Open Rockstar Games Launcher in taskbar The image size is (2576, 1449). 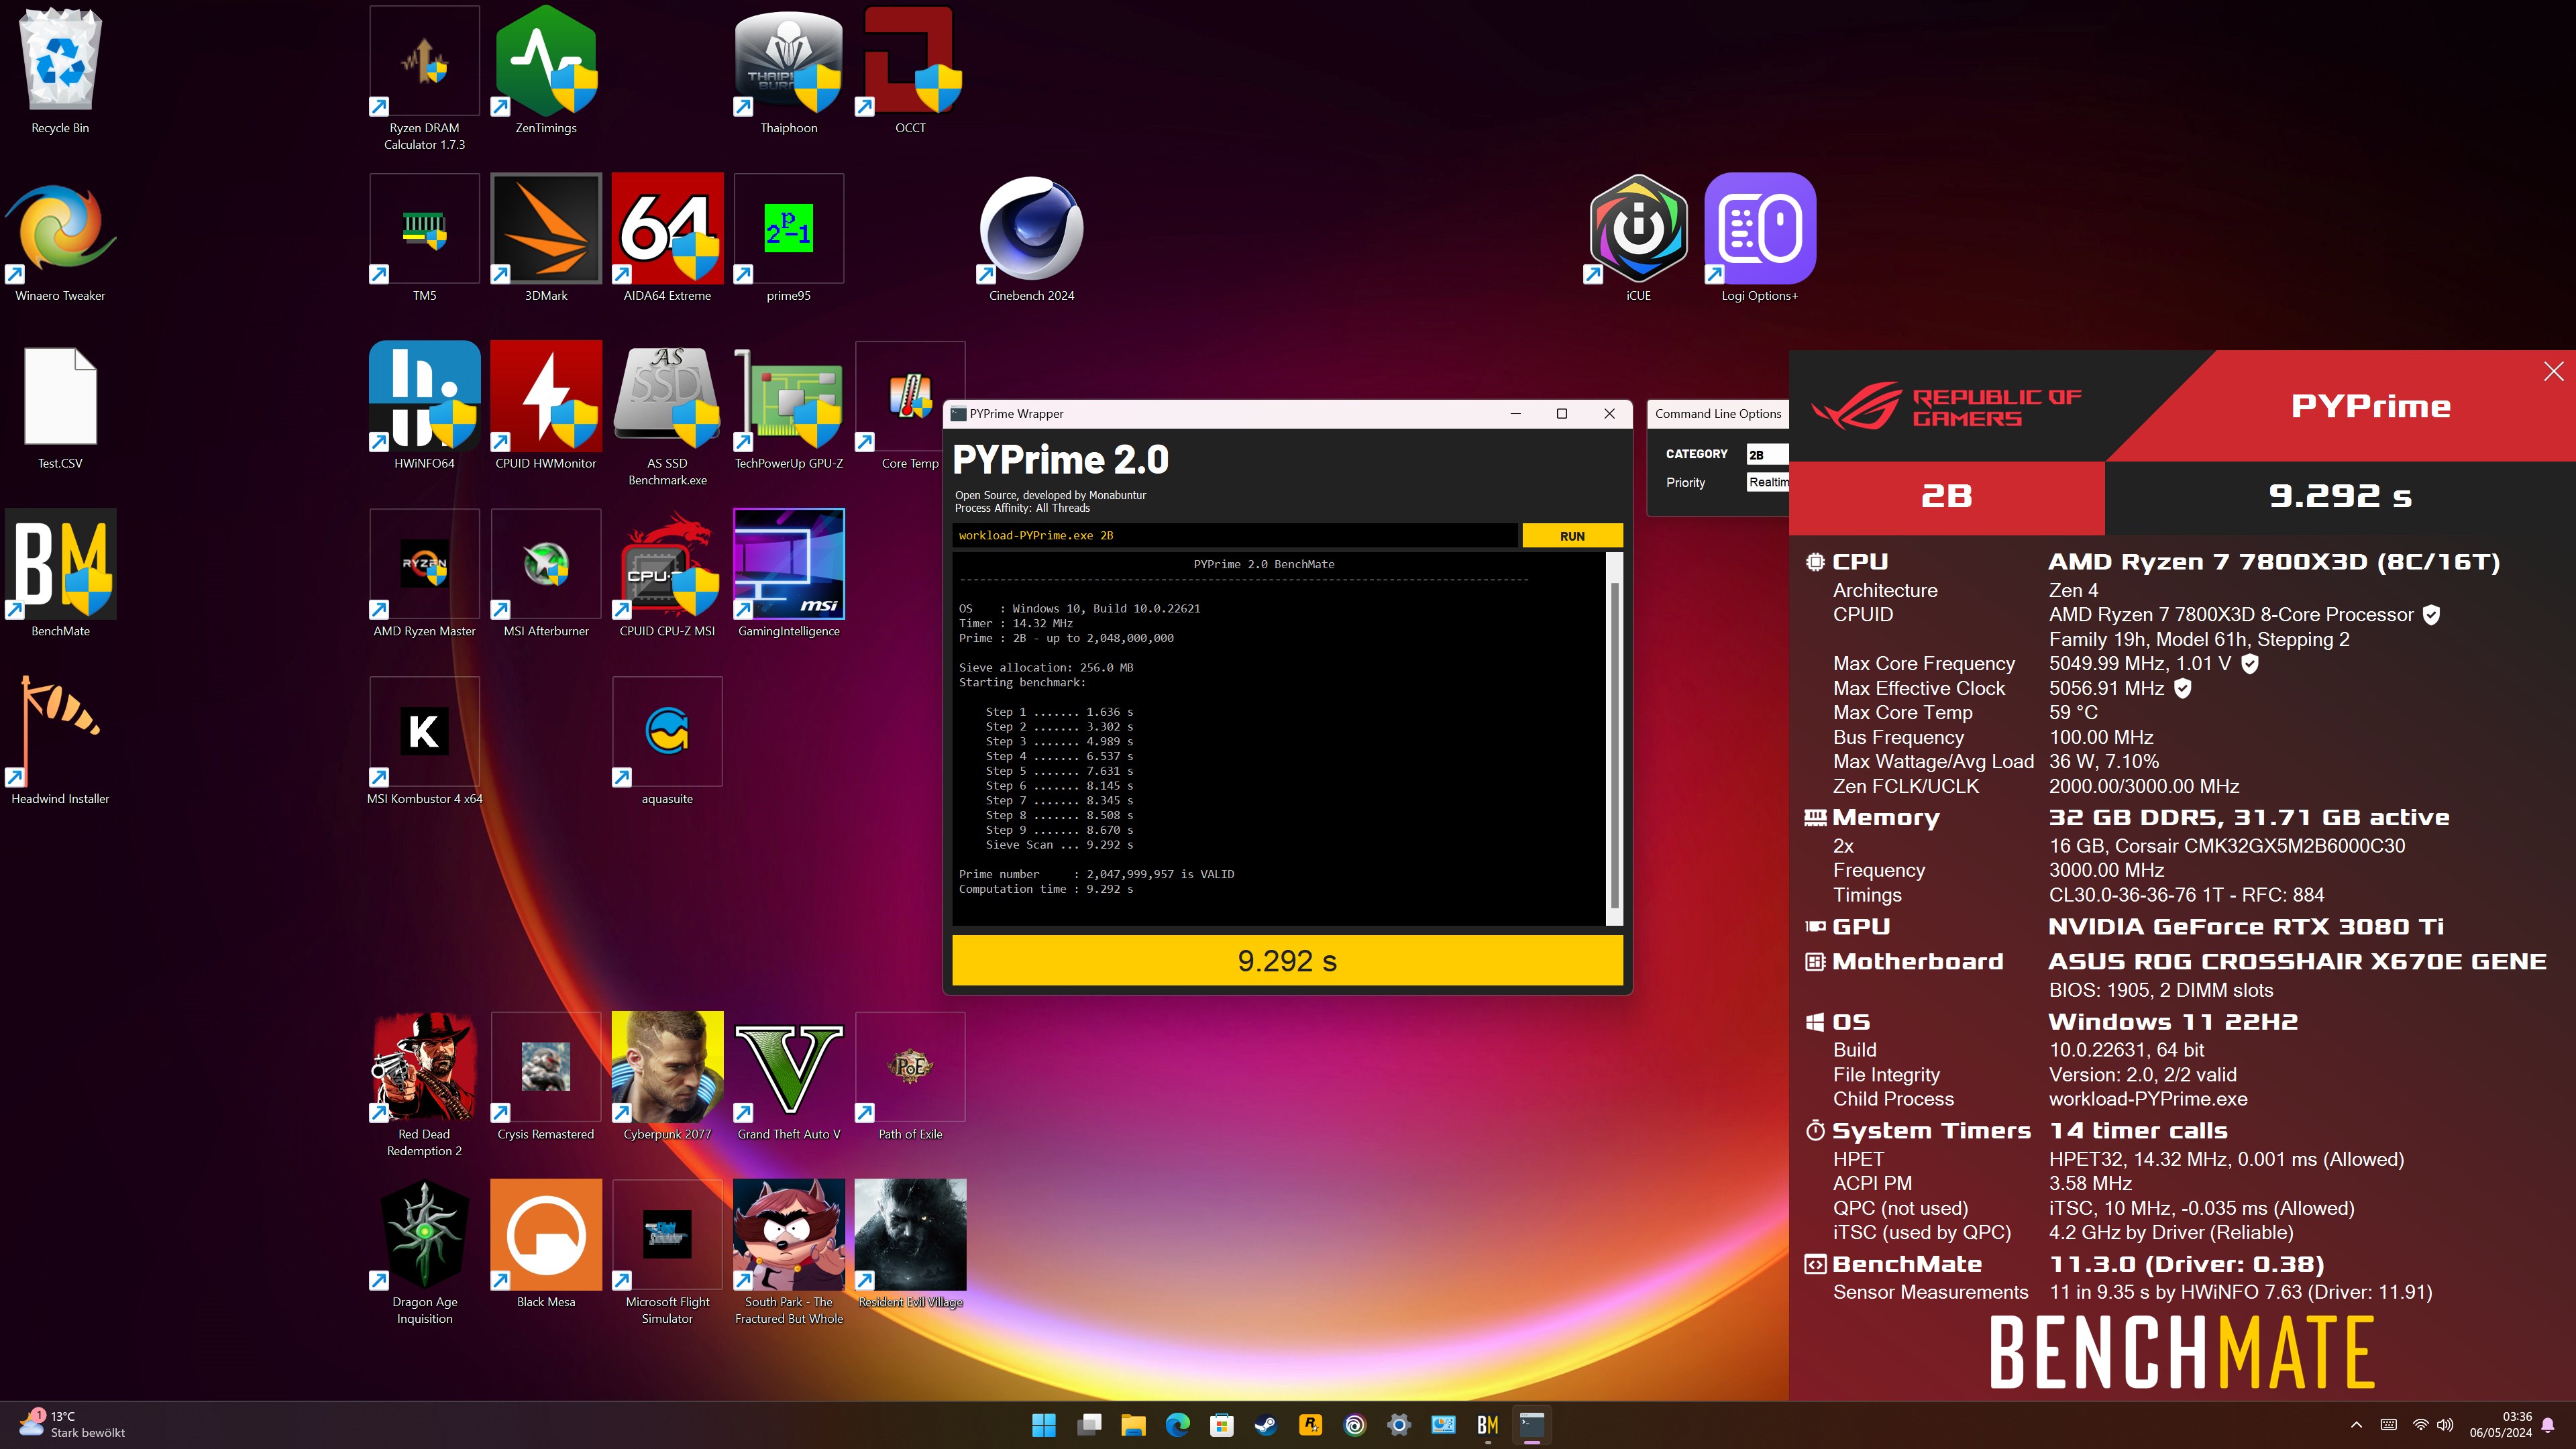click(1310, 1425)
